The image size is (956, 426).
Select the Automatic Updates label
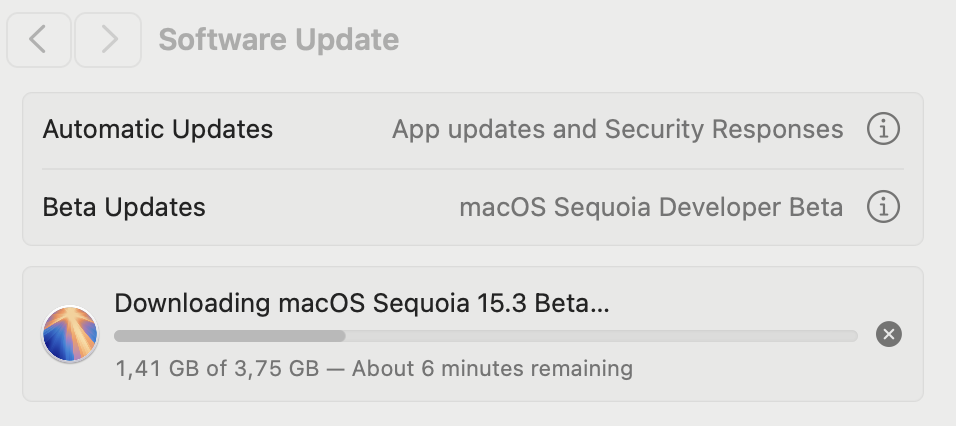(x=158, y=129)
